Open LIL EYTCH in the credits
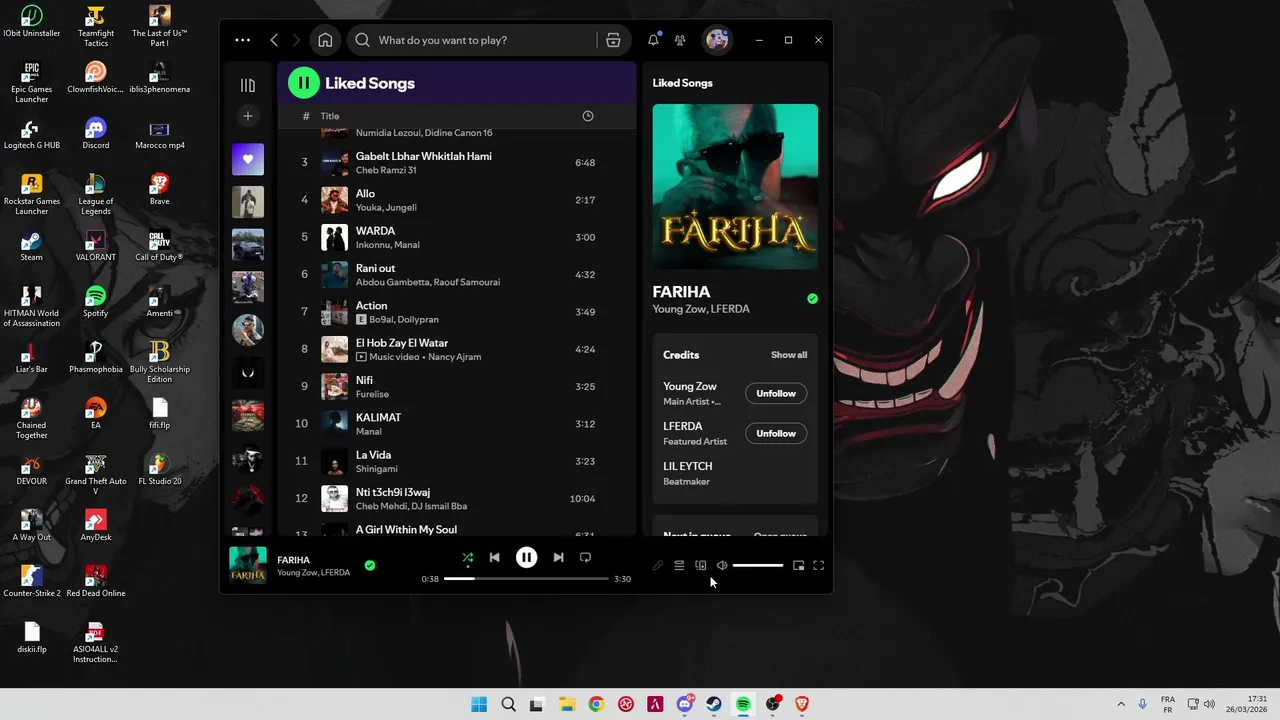The image size is (1280, 720). pos(688,466)
